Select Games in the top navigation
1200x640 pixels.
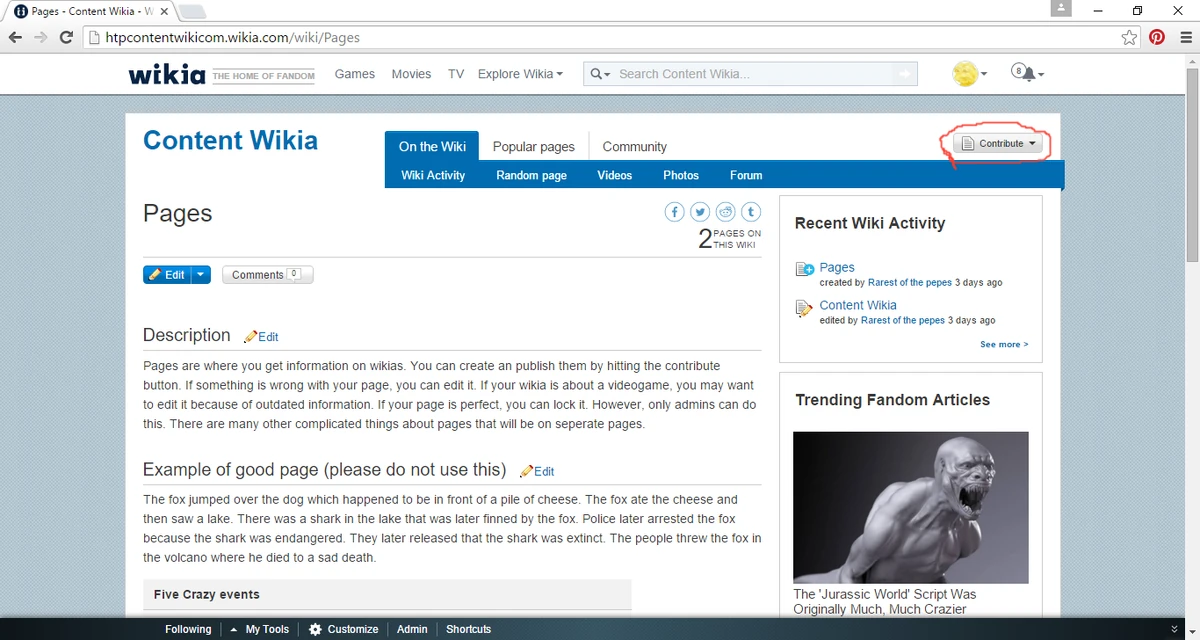point(354,73)
